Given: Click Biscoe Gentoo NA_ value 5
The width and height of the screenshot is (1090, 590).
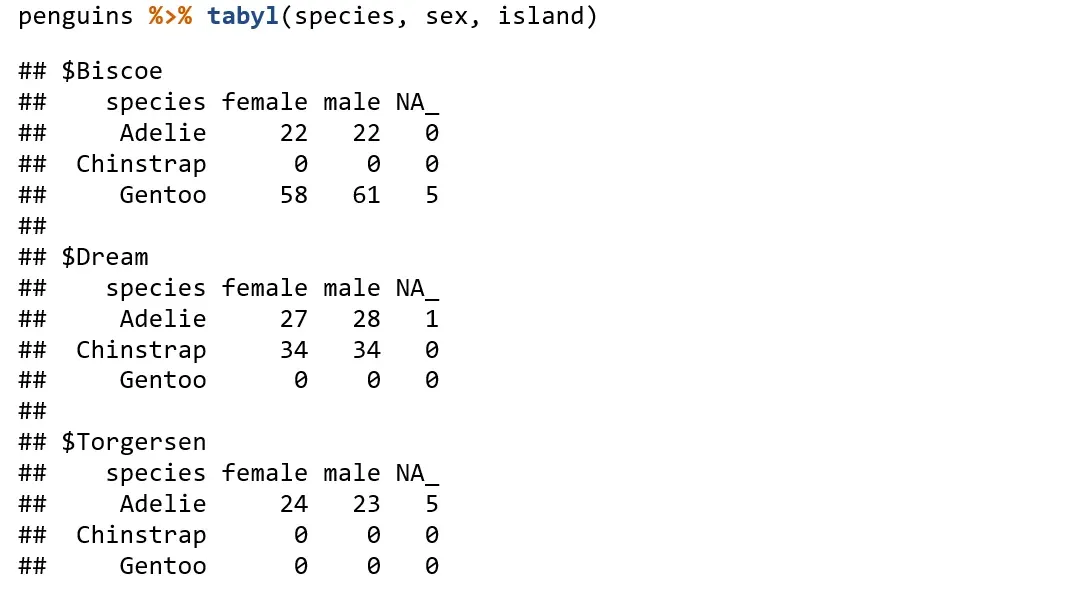Looking at the screenshot, I should [432, 195].
